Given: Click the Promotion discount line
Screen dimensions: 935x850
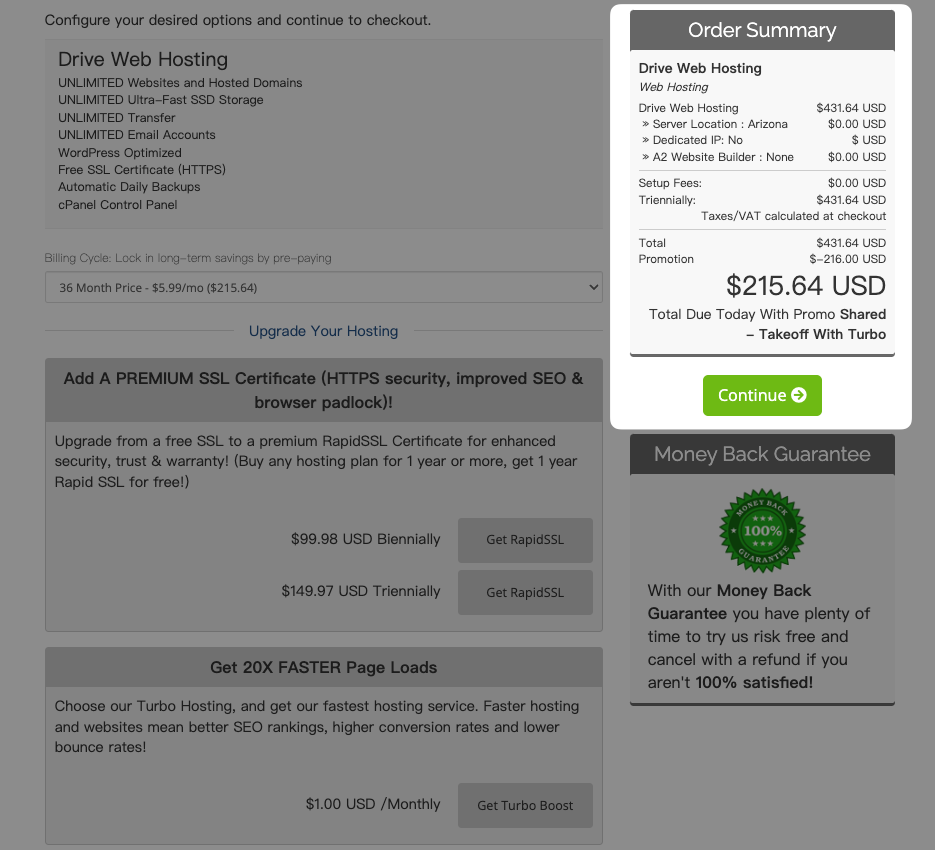Looking at the screenshot, I should point(762,259).
